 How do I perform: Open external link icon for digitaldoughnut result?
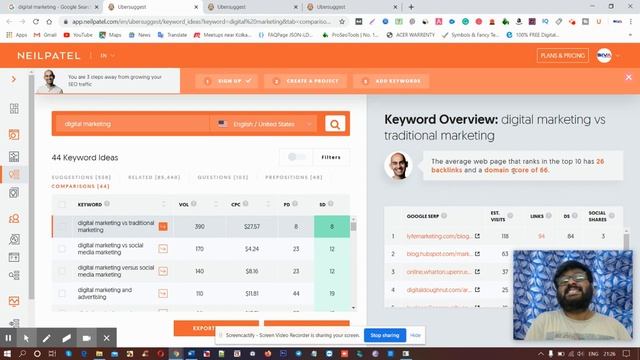477,290
